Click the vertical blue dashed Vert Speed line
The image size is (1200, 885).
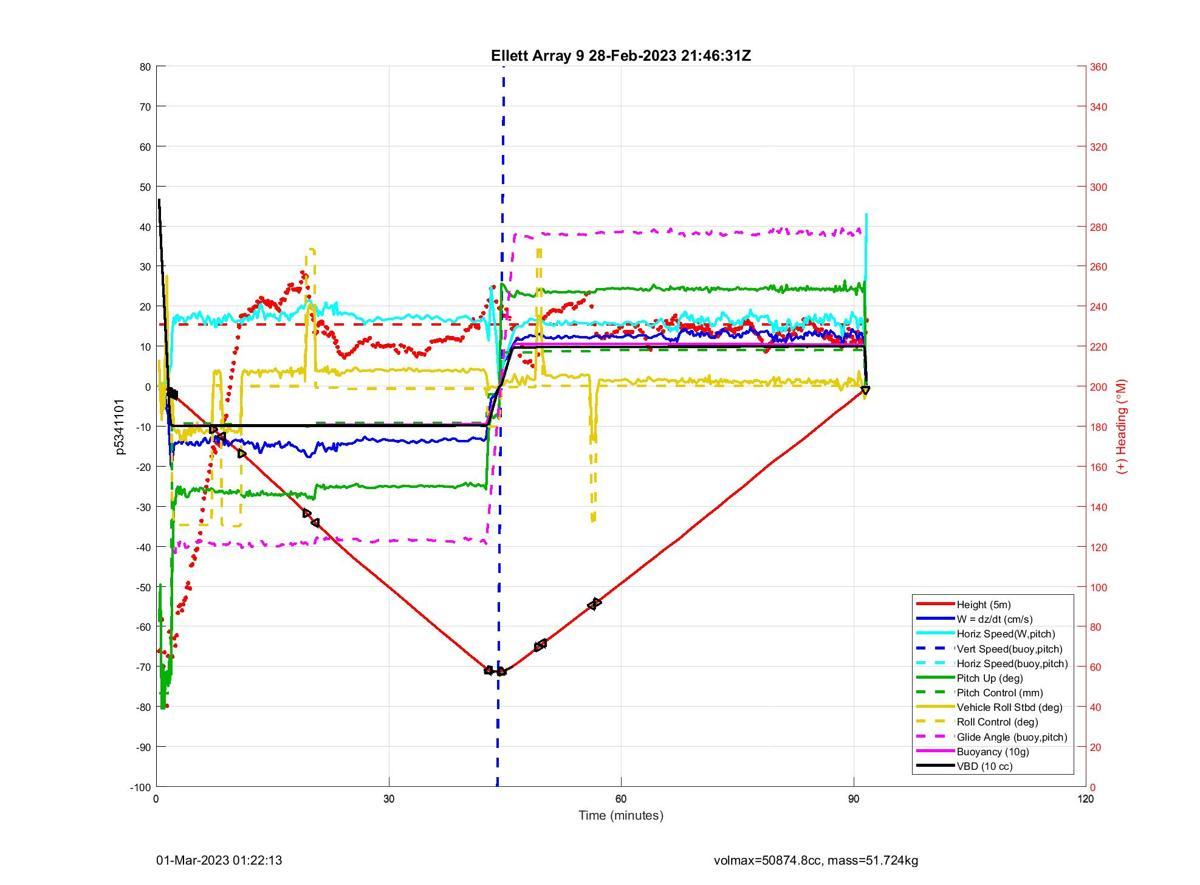[500, 427]
